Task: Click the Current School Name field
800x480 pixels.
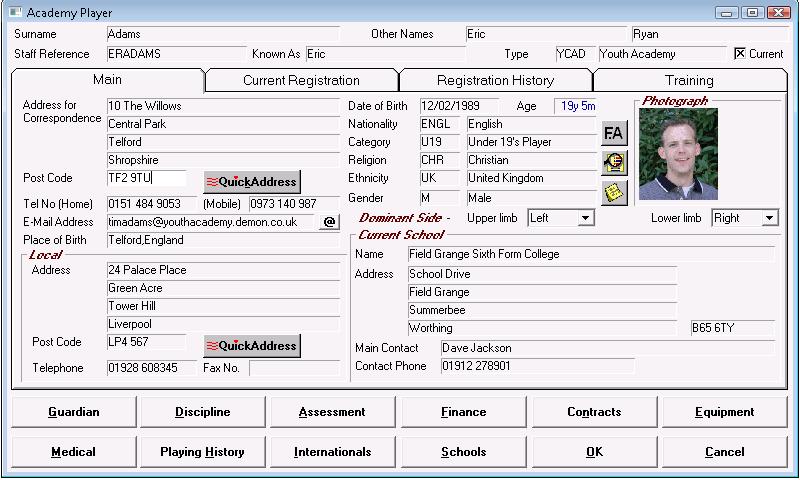Action: (x=591, y=254)
